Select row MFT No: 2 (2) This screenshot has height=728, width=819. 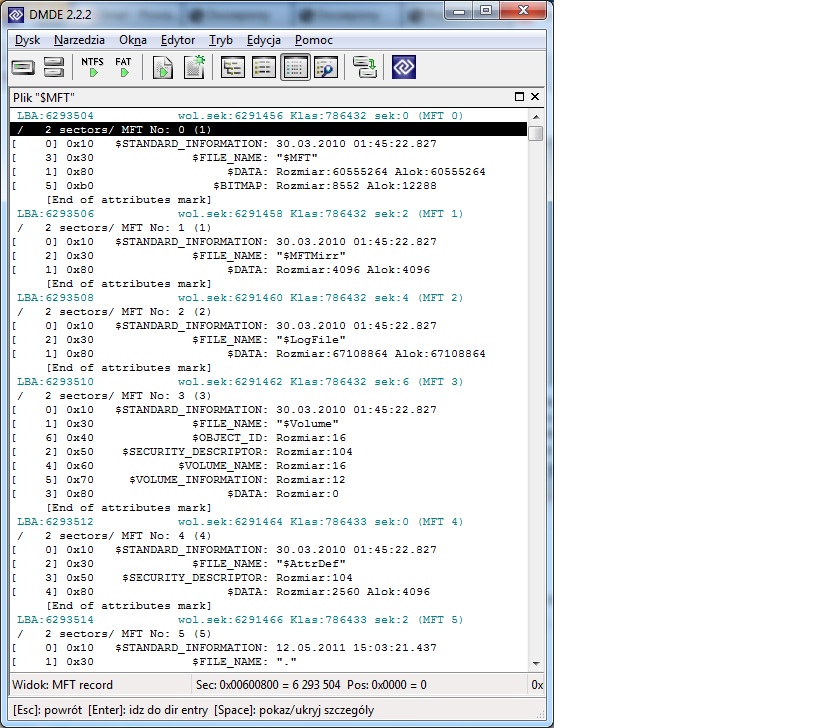click(268, 312)
